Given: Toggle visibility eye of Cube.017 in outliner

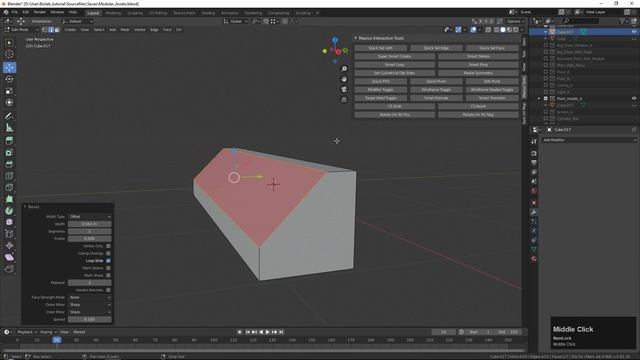Looking at the screenshot, I should pyautogui.click(x=634, y=32).
